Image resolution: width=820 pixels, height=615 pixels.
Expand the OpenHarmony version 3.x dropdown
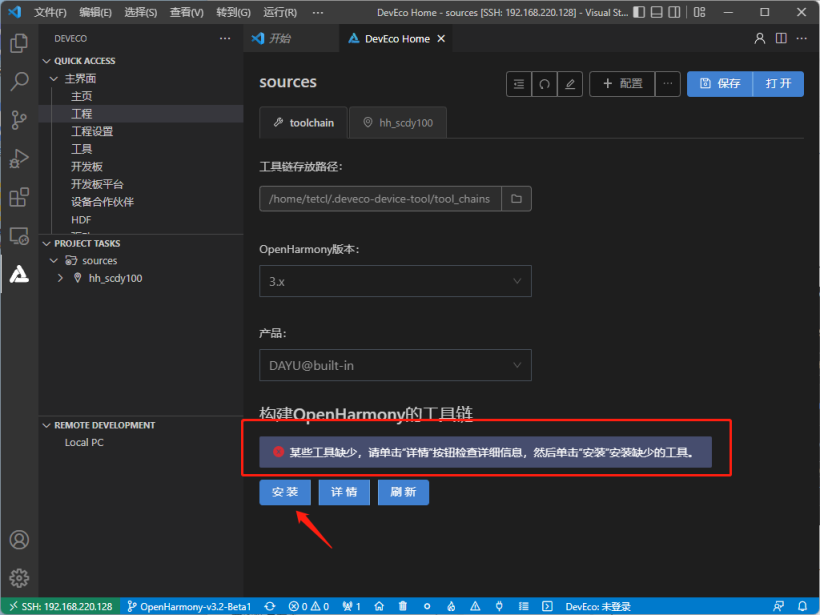pyautogui.click(x=395, y=281)
